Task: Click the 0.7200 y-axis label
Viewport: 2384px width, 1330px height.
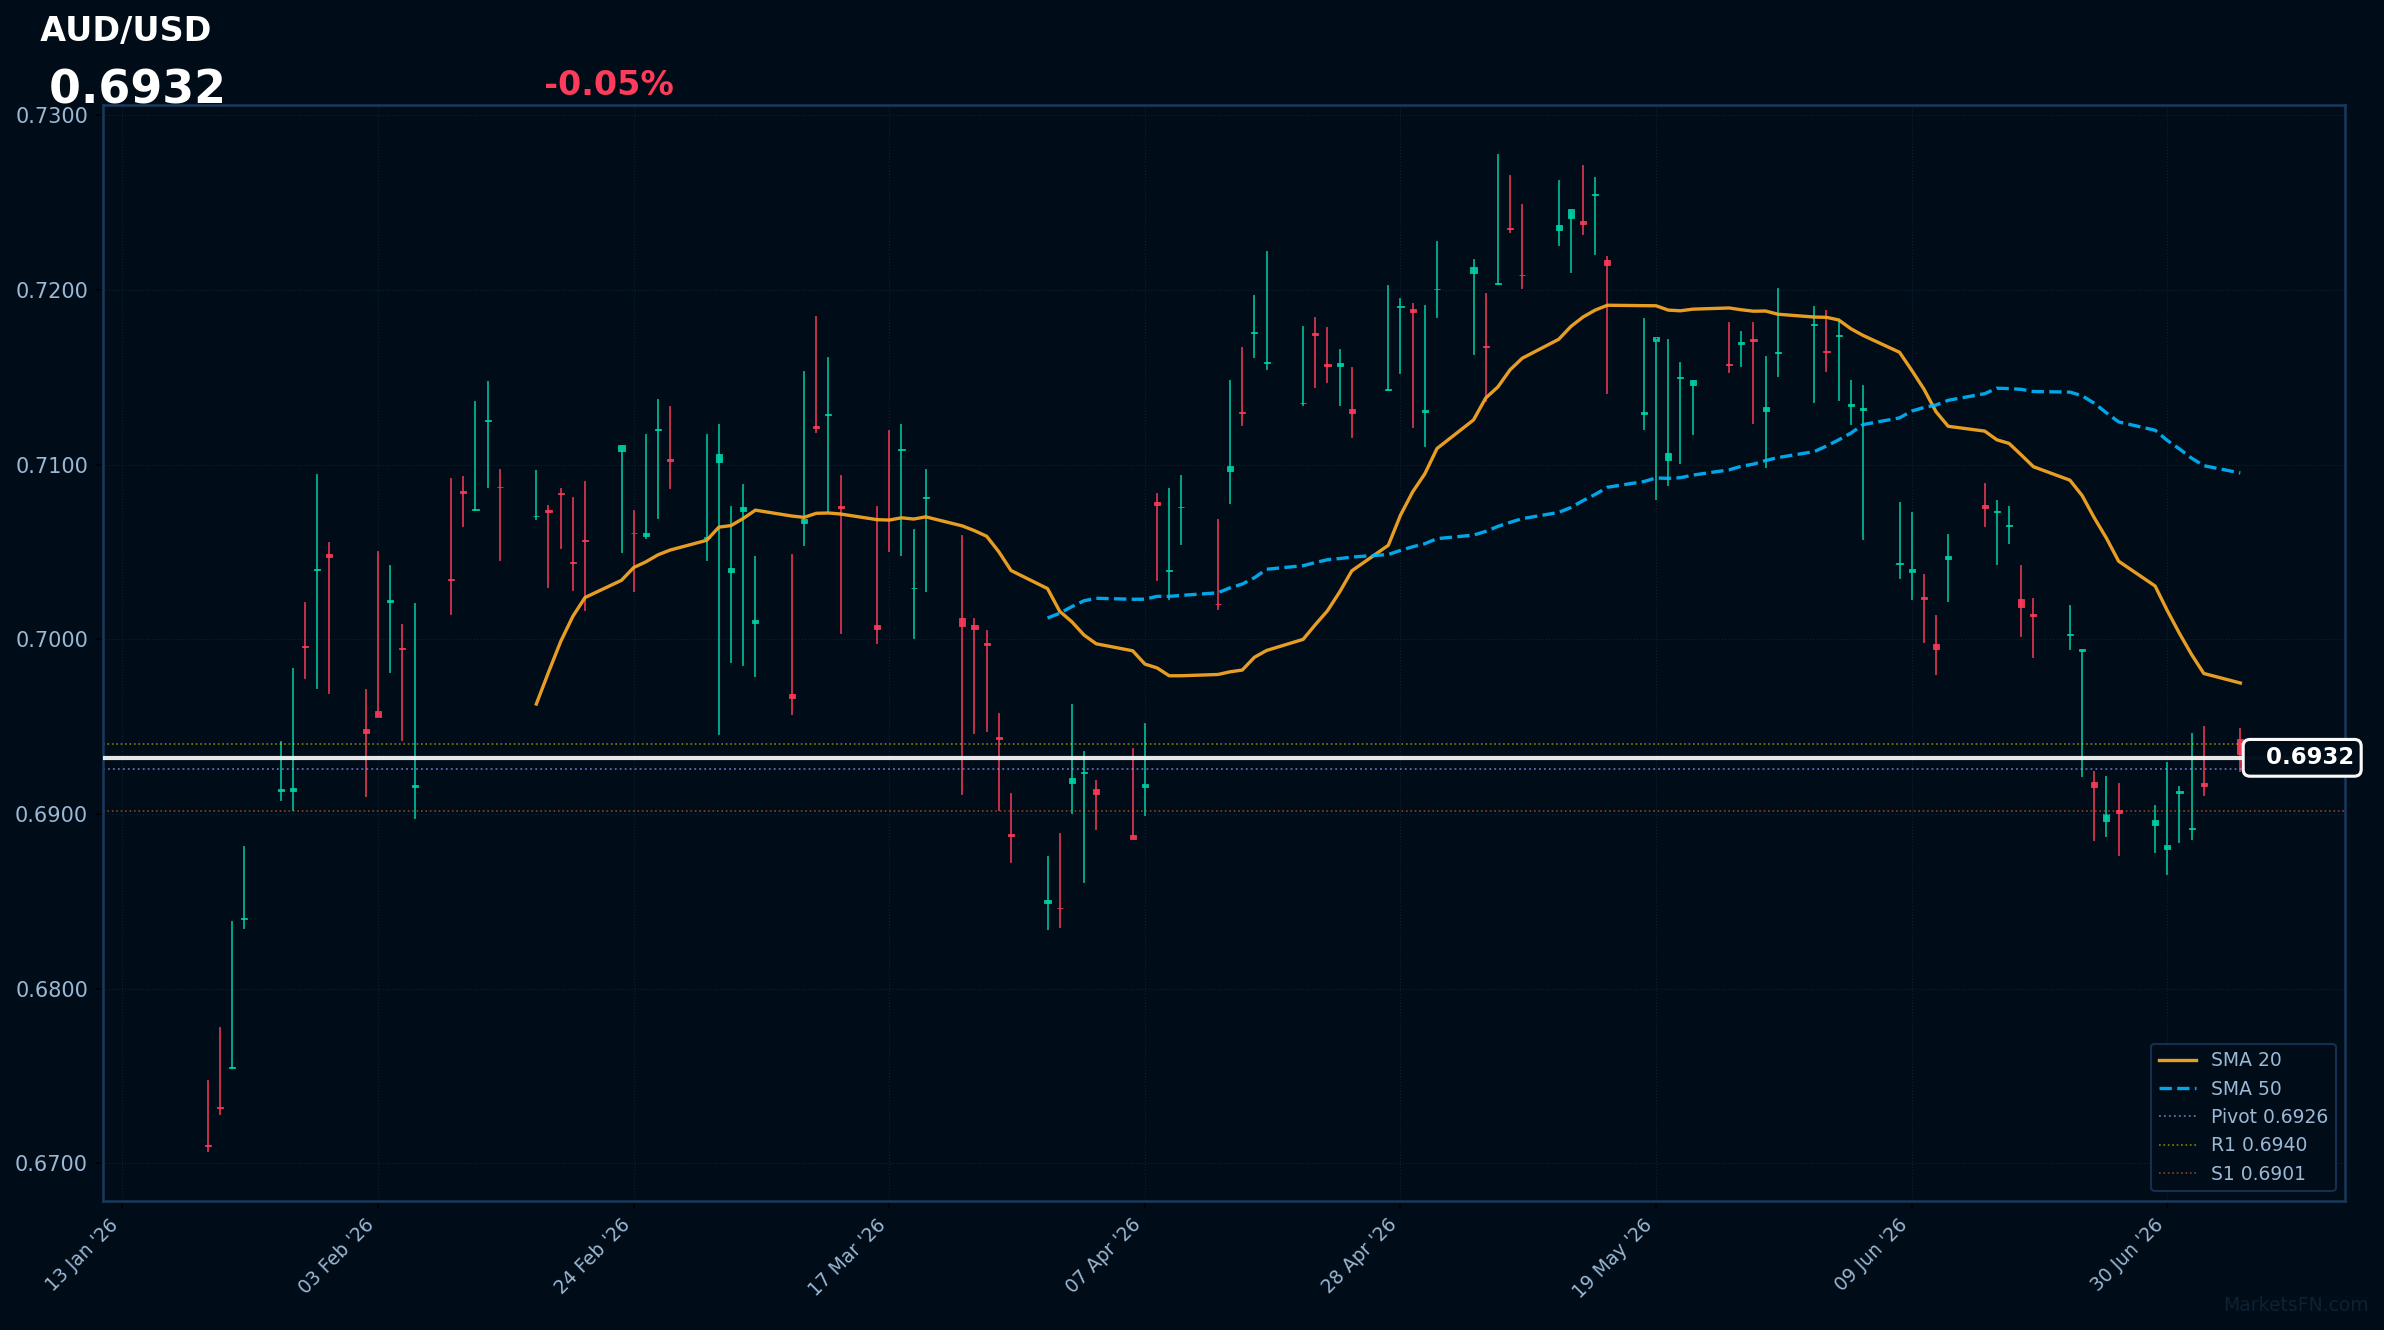Action: pos(52,291)
